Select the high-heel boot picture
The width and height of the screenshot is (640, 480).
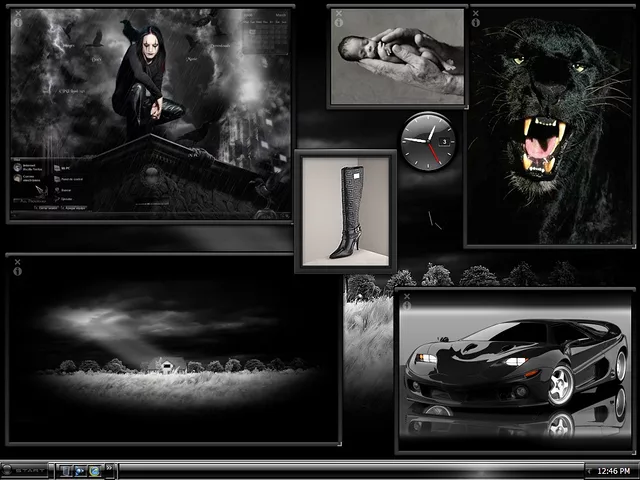[345, 211]
